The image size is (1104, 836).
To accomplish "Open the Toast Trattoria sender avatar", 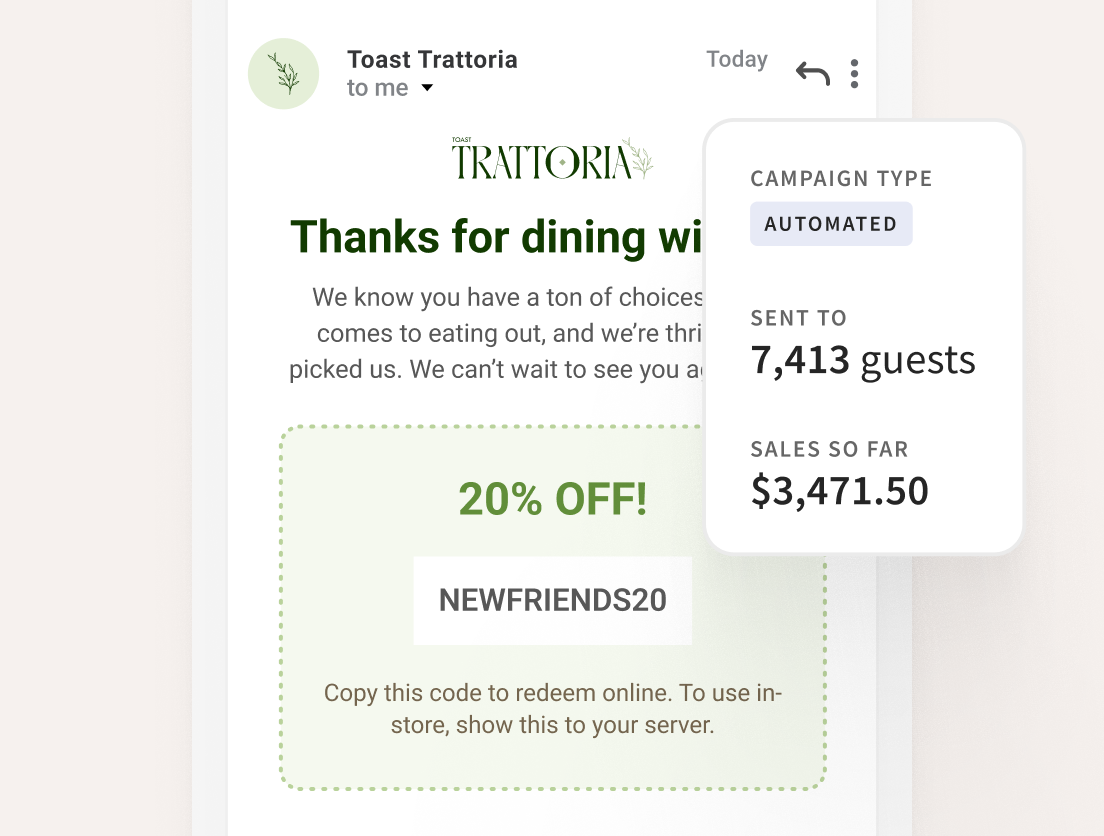I will (283, 73).
